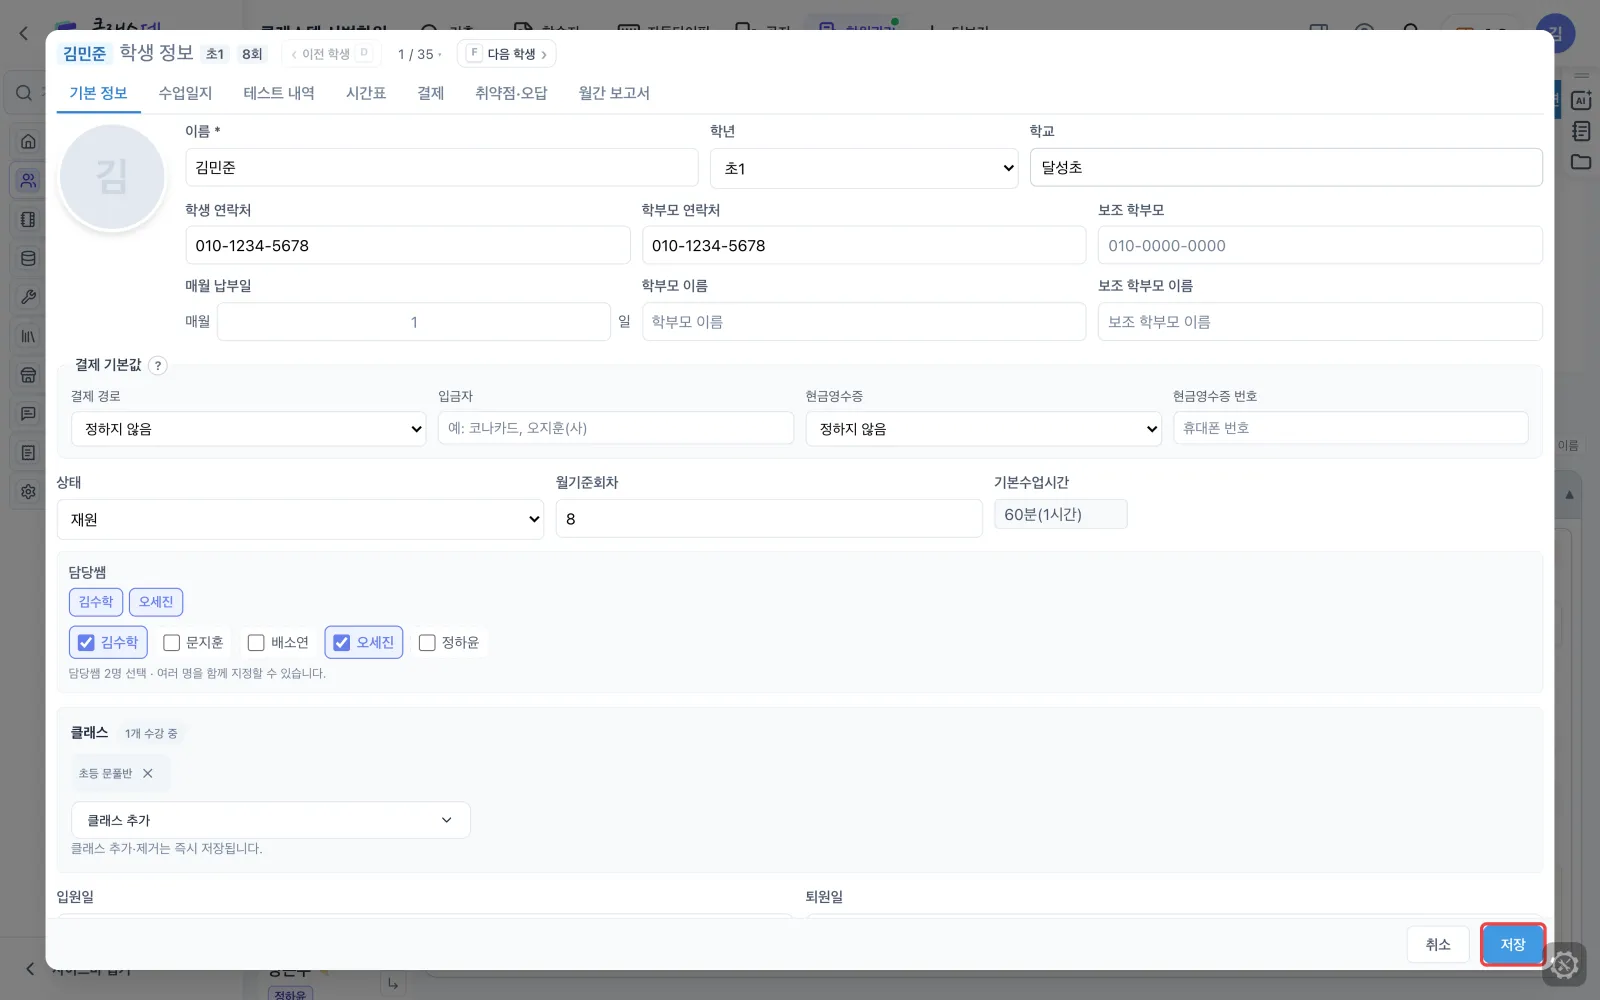Click the back arrow at top left
The height and width of the screenshot is (1000, 1600).
[x=24, y=33]
